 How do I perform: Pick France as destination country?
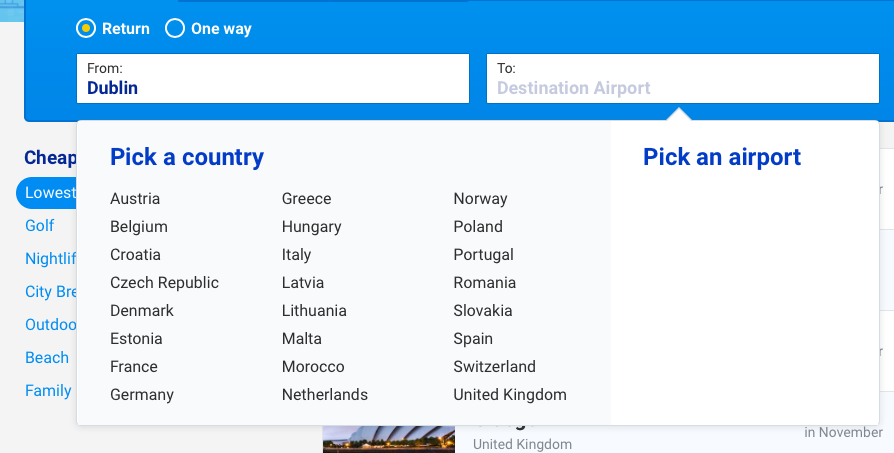tap(133, 366)
